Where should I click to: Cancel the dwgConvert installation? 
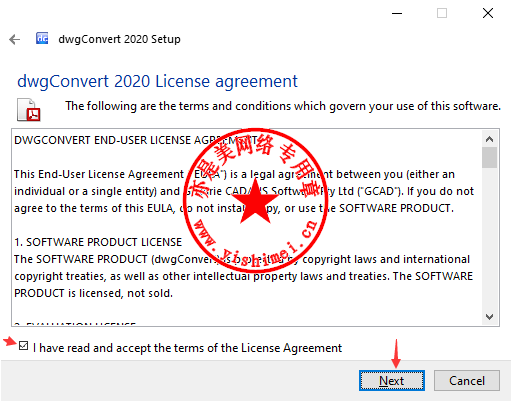tap(467, 380)
